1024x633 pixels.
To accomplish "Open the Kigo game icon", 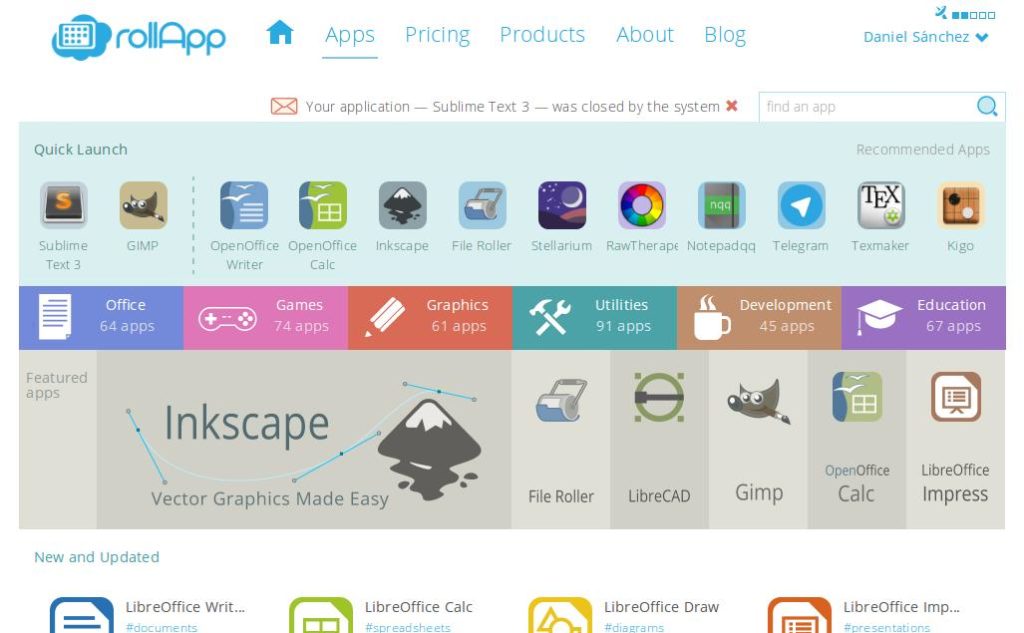I will (960, 205).
